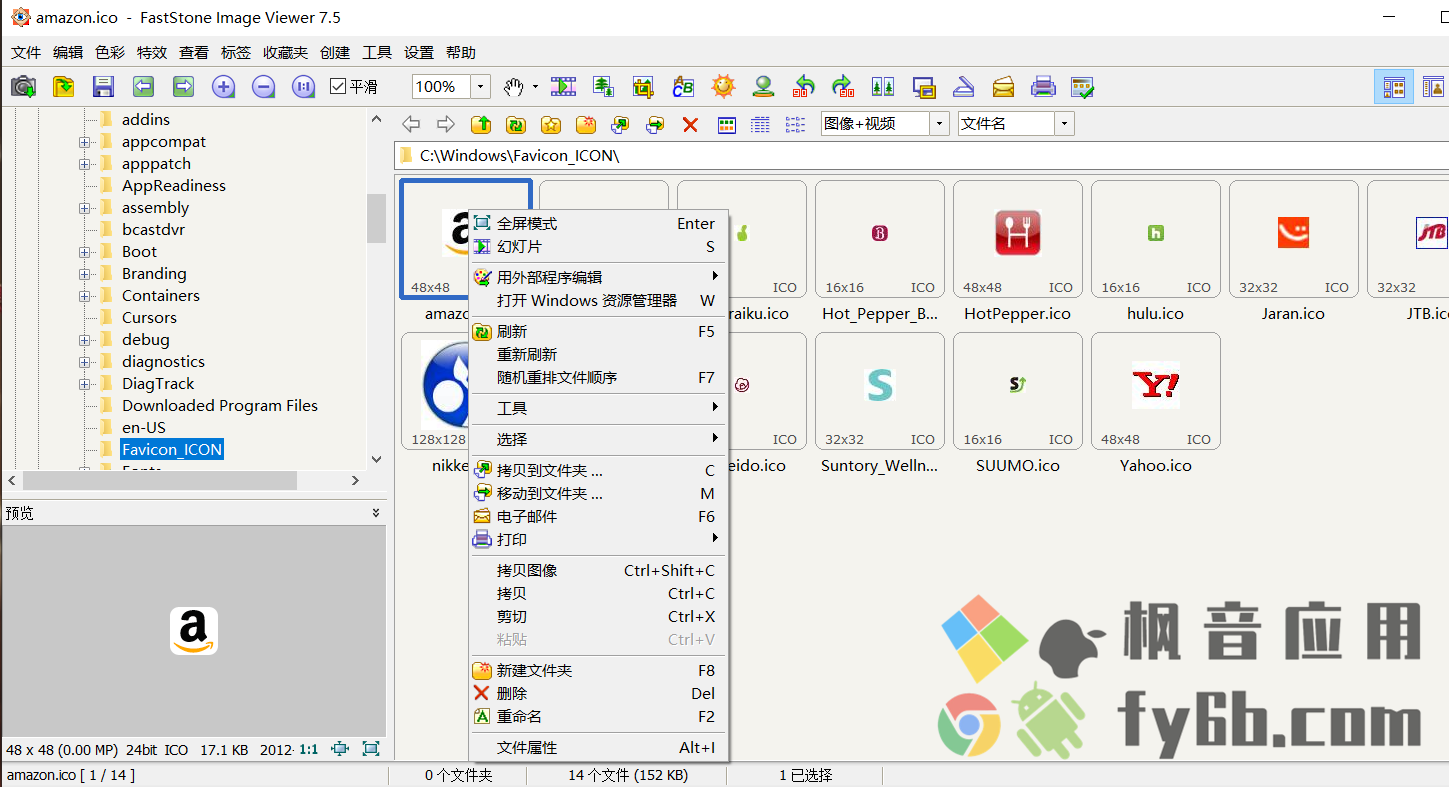Click the Actual Size 1:1 toolbar icon
The width and height of the screenshot is (1449, 787).
(303, 87)
